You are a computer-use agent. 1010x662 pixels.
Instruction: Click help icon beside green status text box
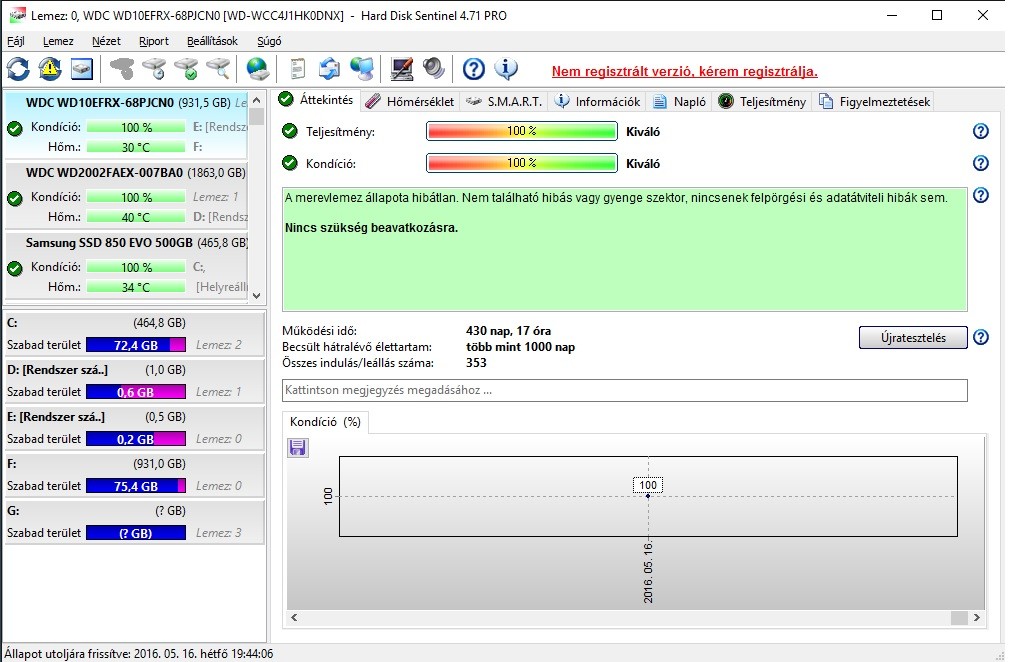tap(980, 195)
